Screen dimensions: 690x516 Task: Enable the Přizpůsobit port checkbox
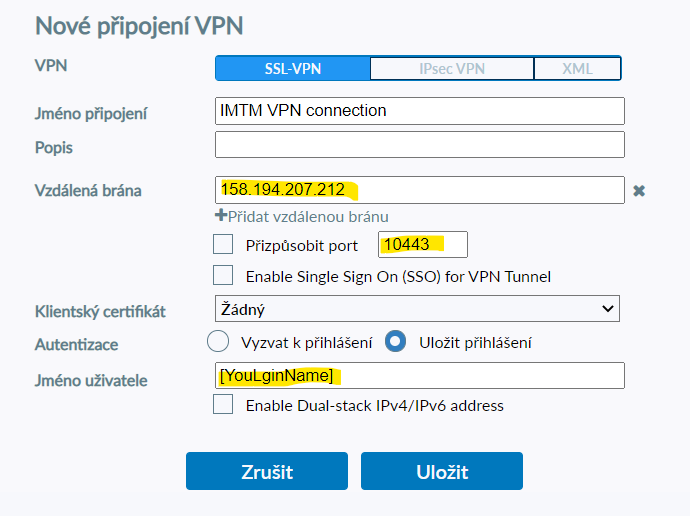coord(223,245)
